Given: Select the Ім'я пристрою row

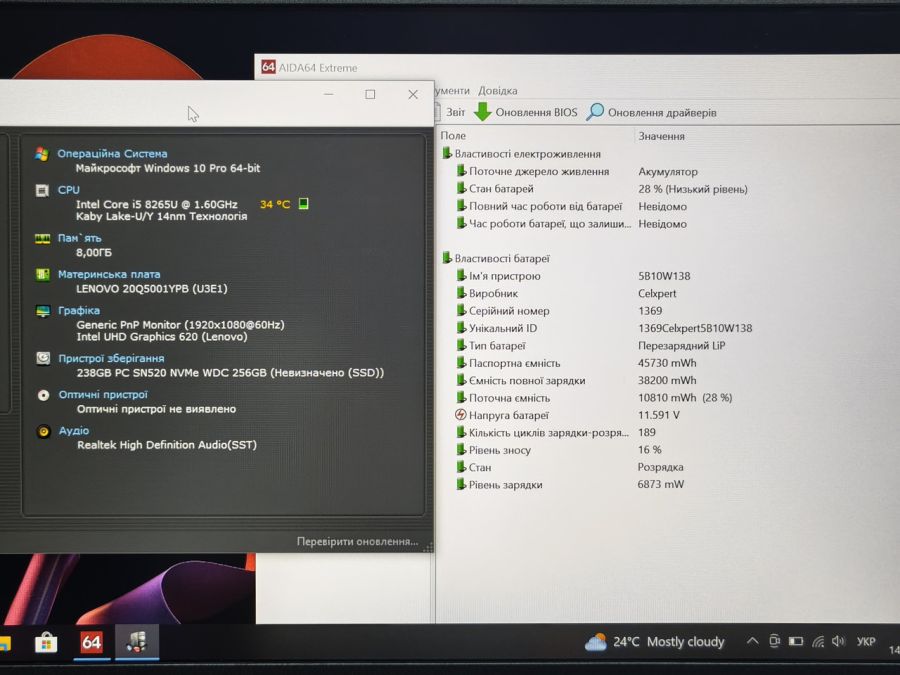Looking at the screenshot, I should tap(573, 276).
